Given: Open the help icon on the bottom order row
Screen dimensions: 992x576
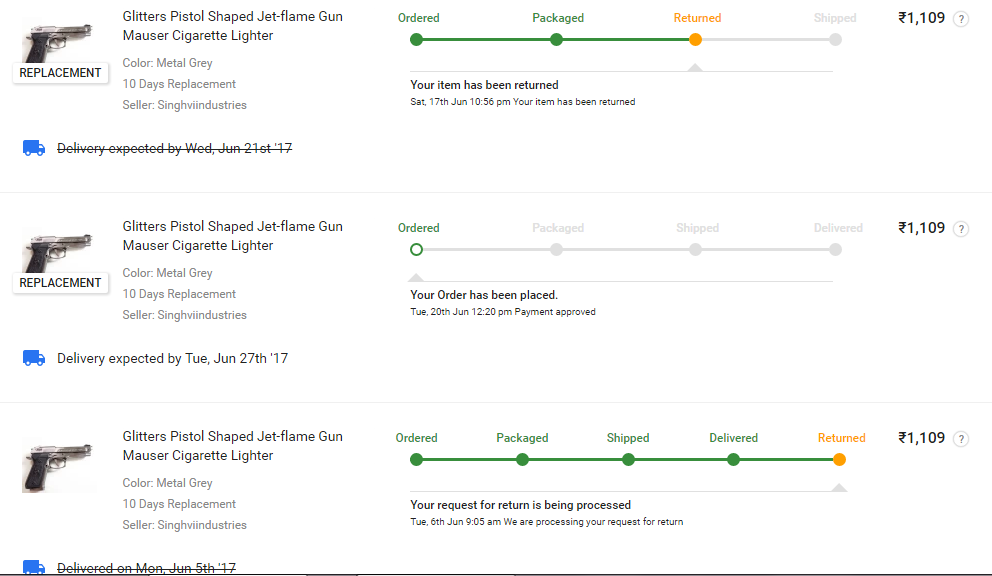Looking at the screenshot, I should pyautogui.click(x=961, y=438).
